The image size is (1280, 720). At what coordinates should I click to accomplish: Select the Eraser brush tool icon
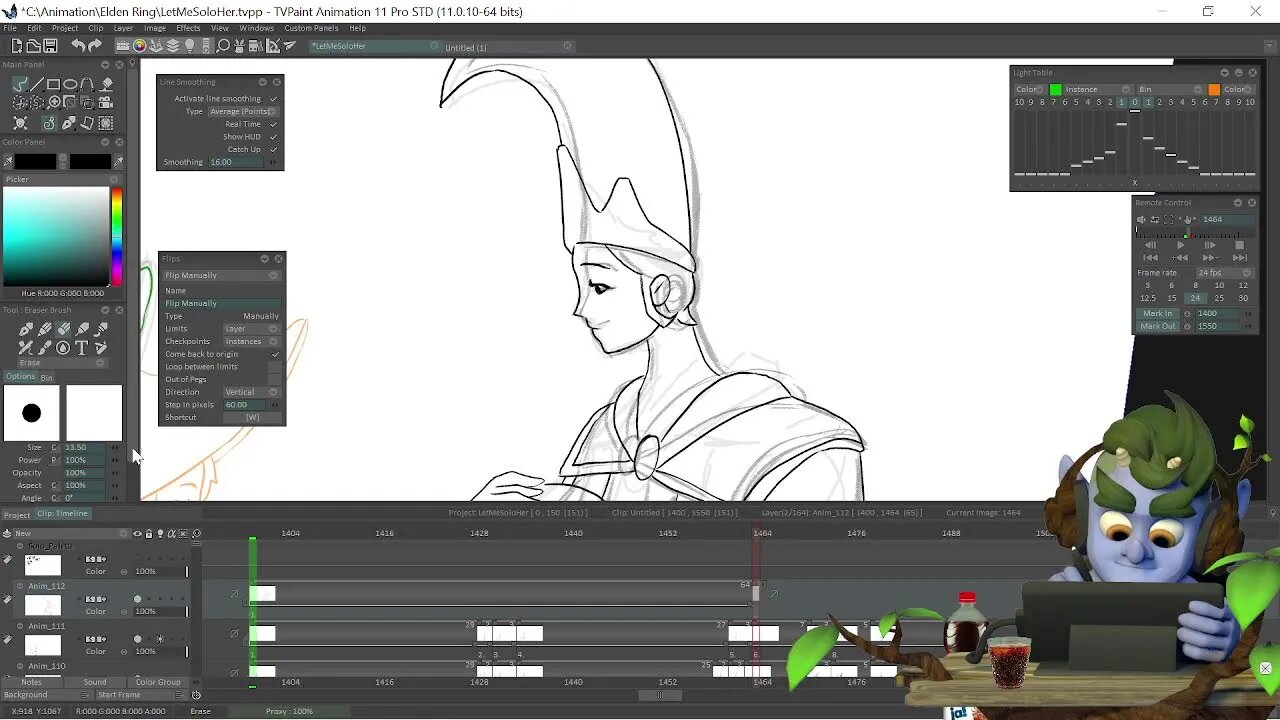tap(63, 329)
